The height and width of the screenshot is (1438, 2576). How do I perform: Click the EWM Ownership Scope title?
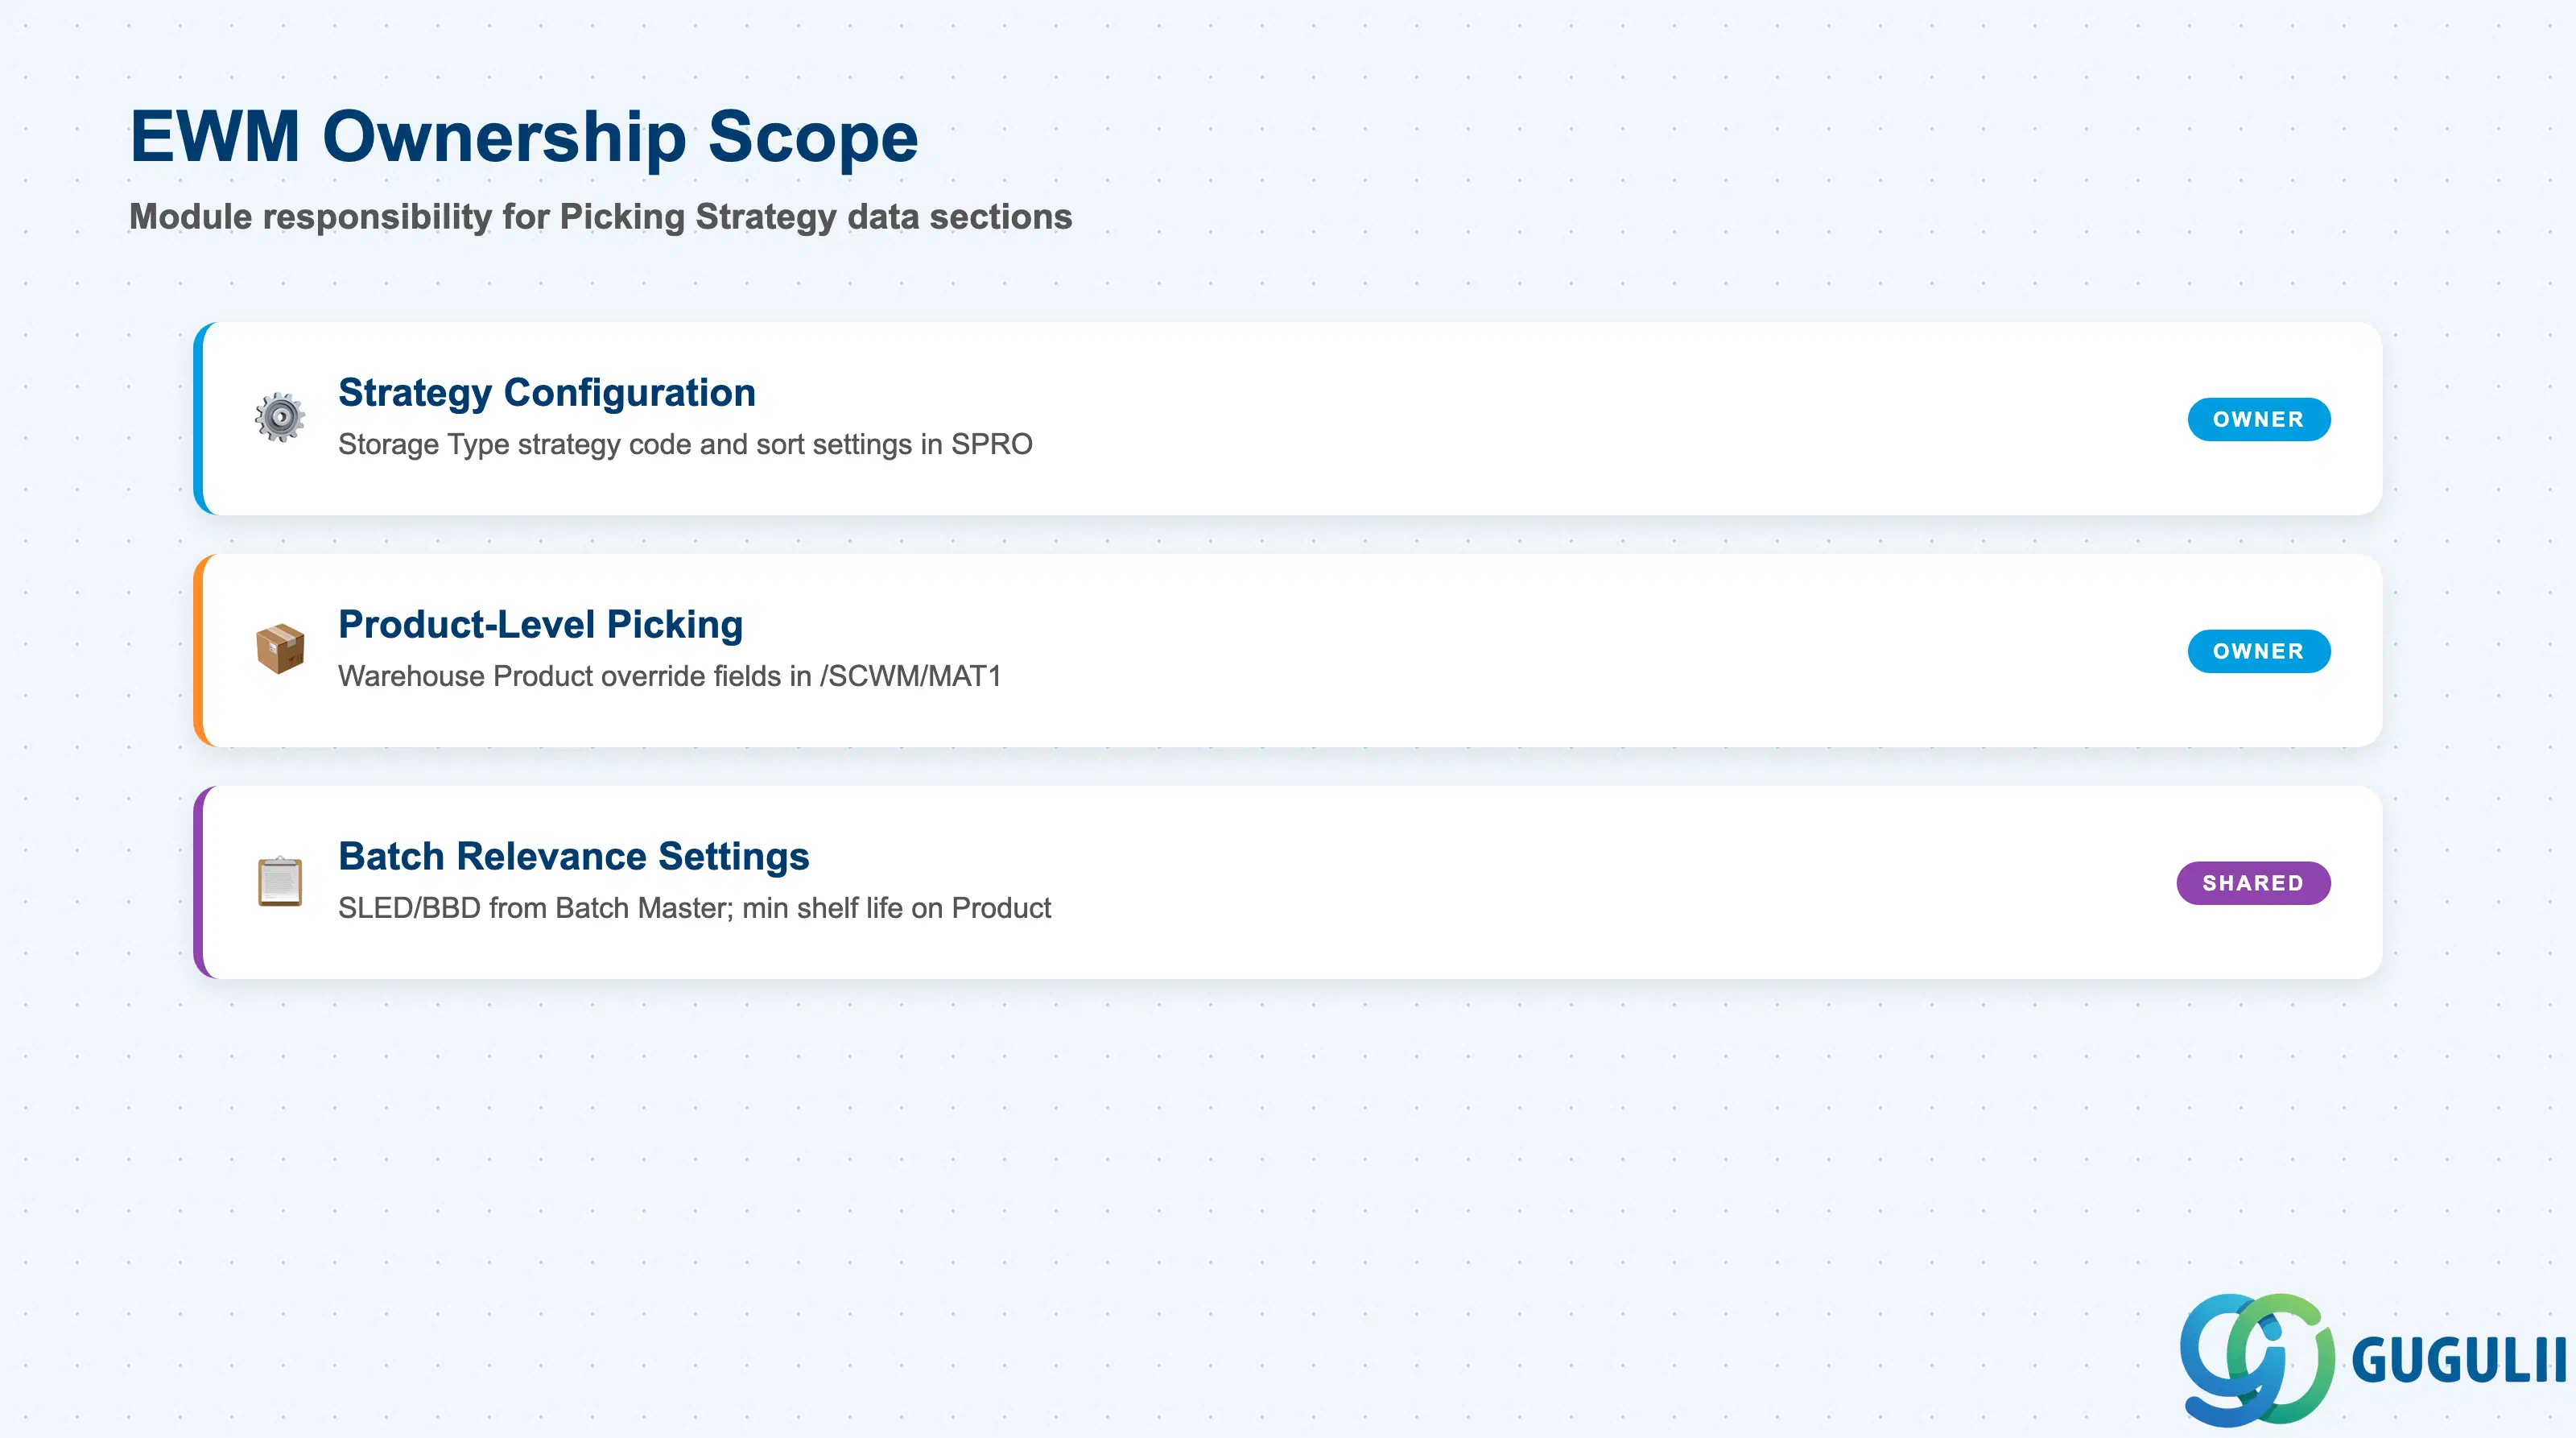point(524,136)
